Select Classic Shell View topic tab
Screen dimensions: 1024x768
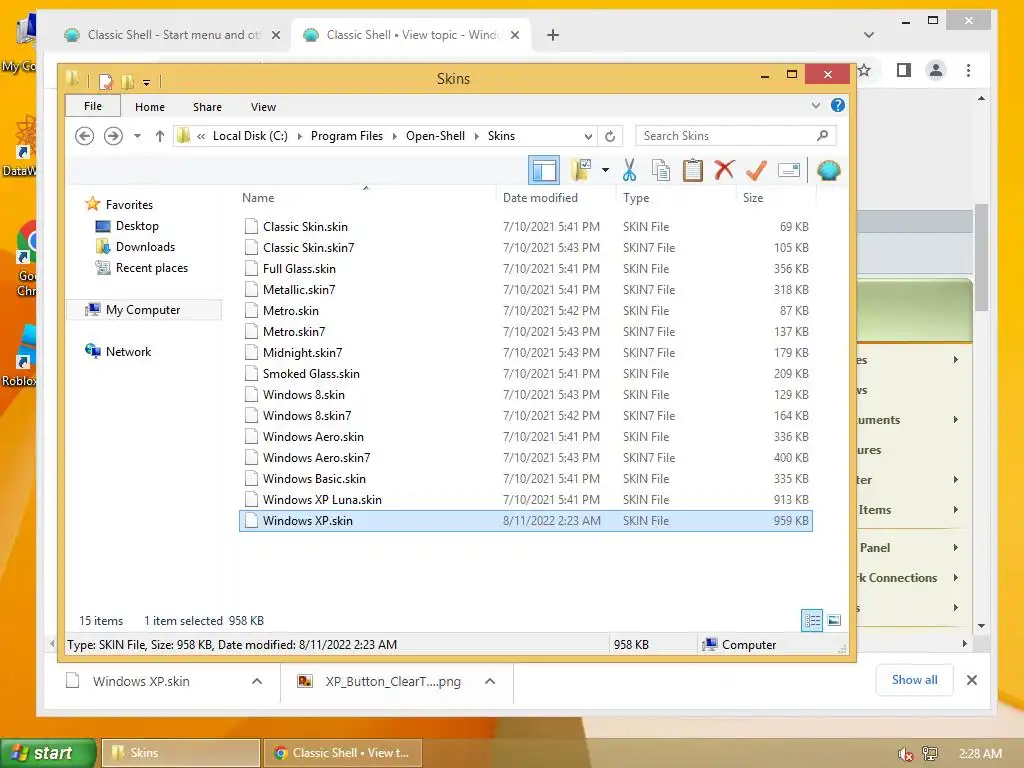(x=410, y=35)
